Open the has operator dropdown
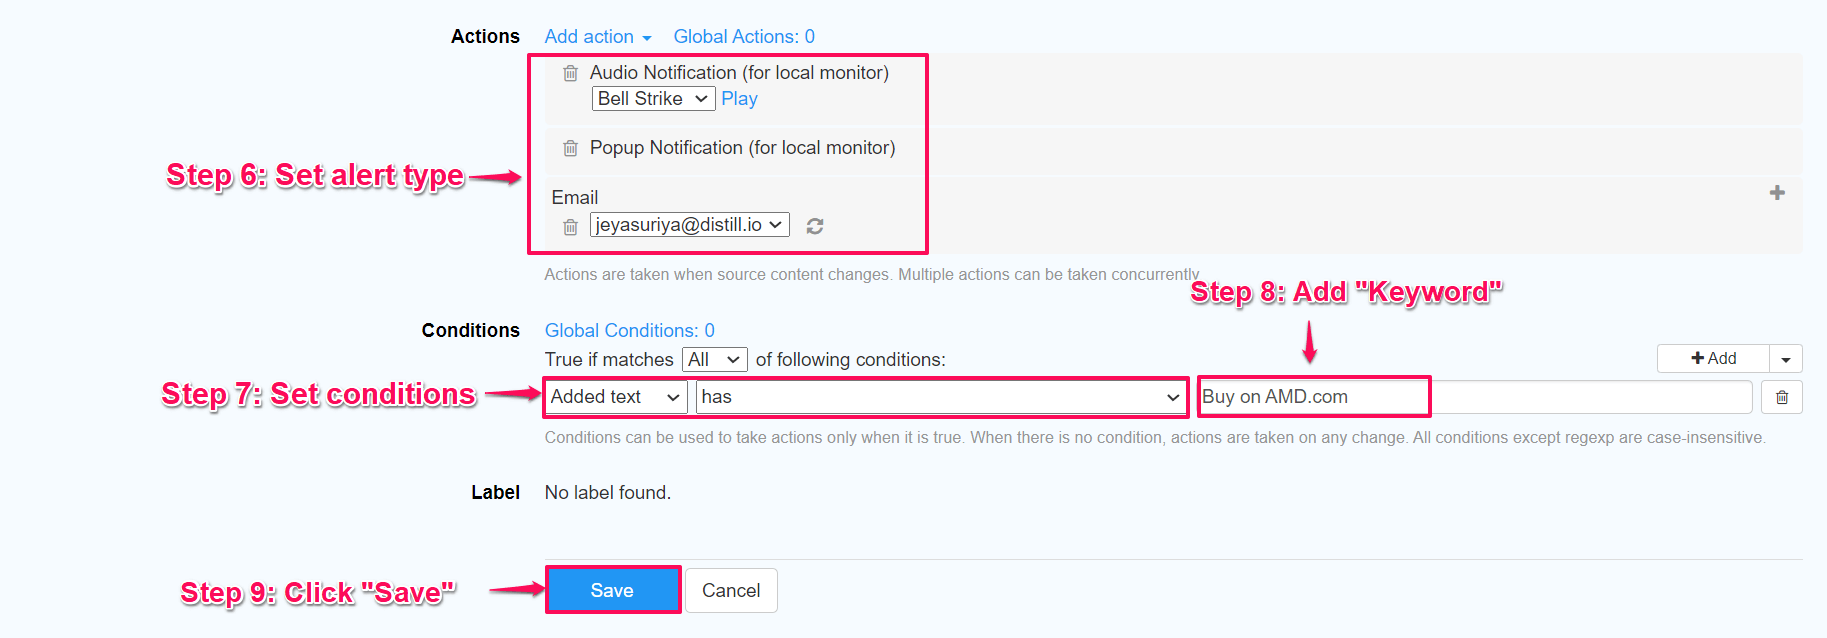Image resolution: width=1827 pixels, height=638 pixels. pos(941,397)
